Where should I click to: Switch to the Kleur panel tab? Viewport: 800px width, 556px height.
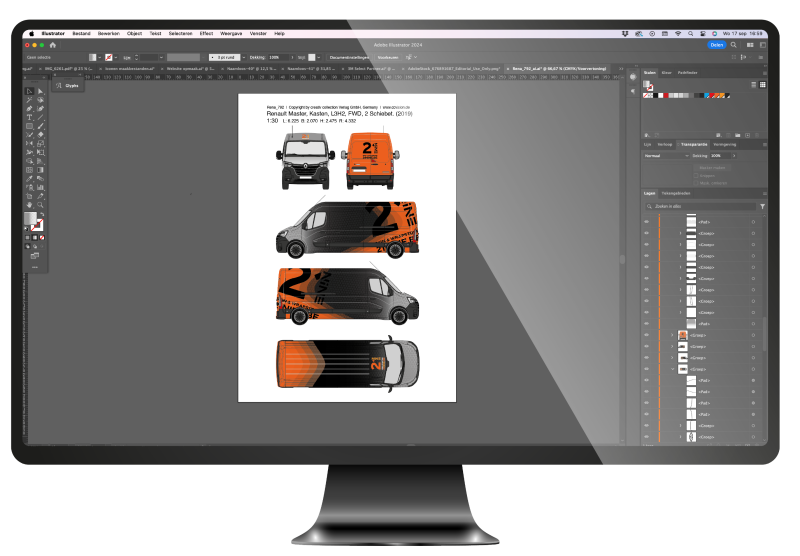(666, 72)
